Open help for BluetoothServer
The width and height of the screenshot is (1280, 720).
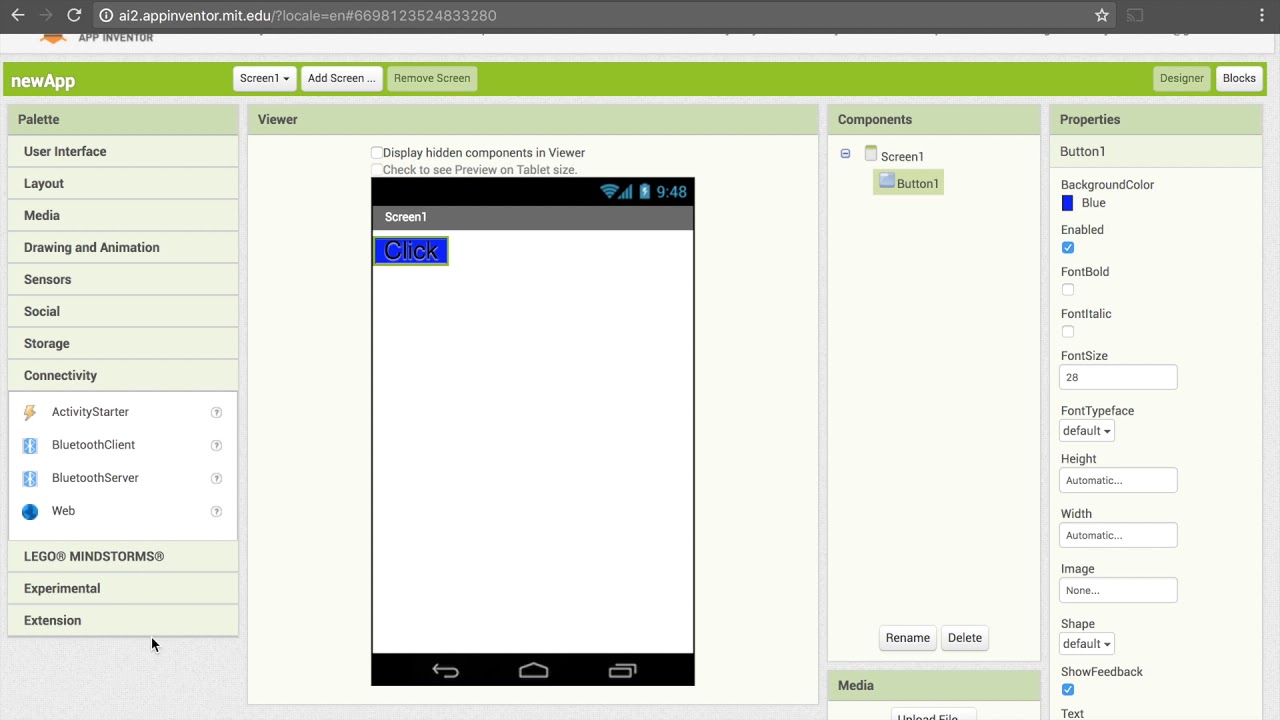coord(216,478)
